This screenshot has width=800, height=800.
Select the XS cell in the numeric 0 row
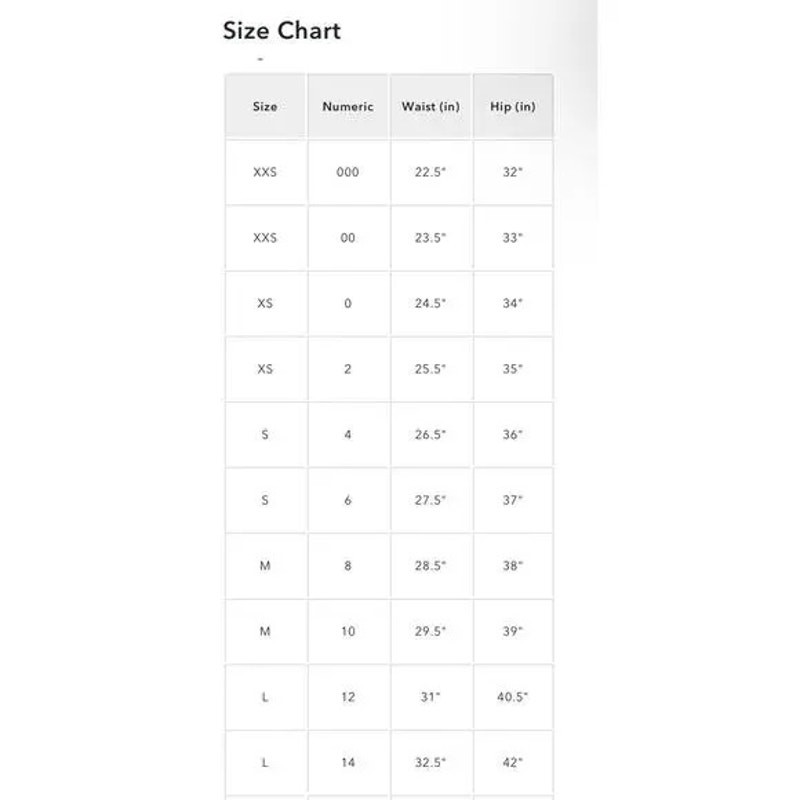pyautogui.click(x=265, y=303)
